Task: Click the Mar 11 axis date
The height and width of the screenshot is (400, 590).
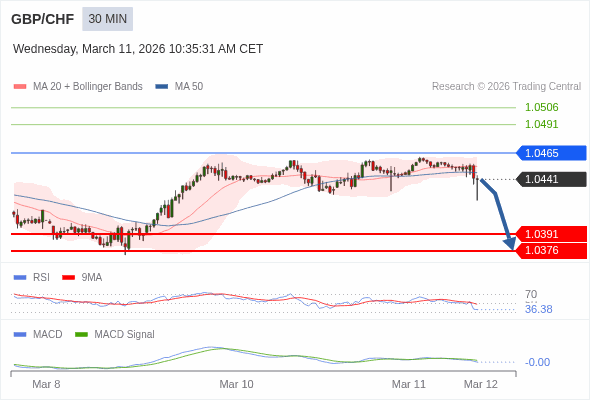Action: tap(409, 384)
